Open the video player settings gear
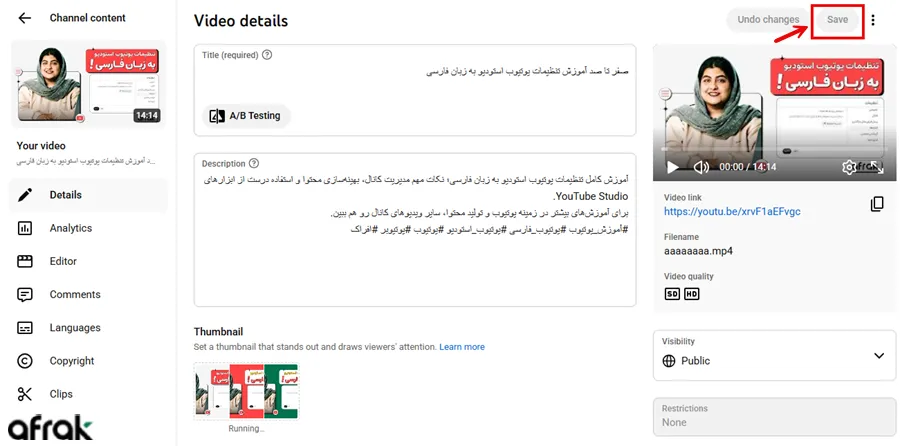Screen dimensions: 900x446 click(849, 167)
